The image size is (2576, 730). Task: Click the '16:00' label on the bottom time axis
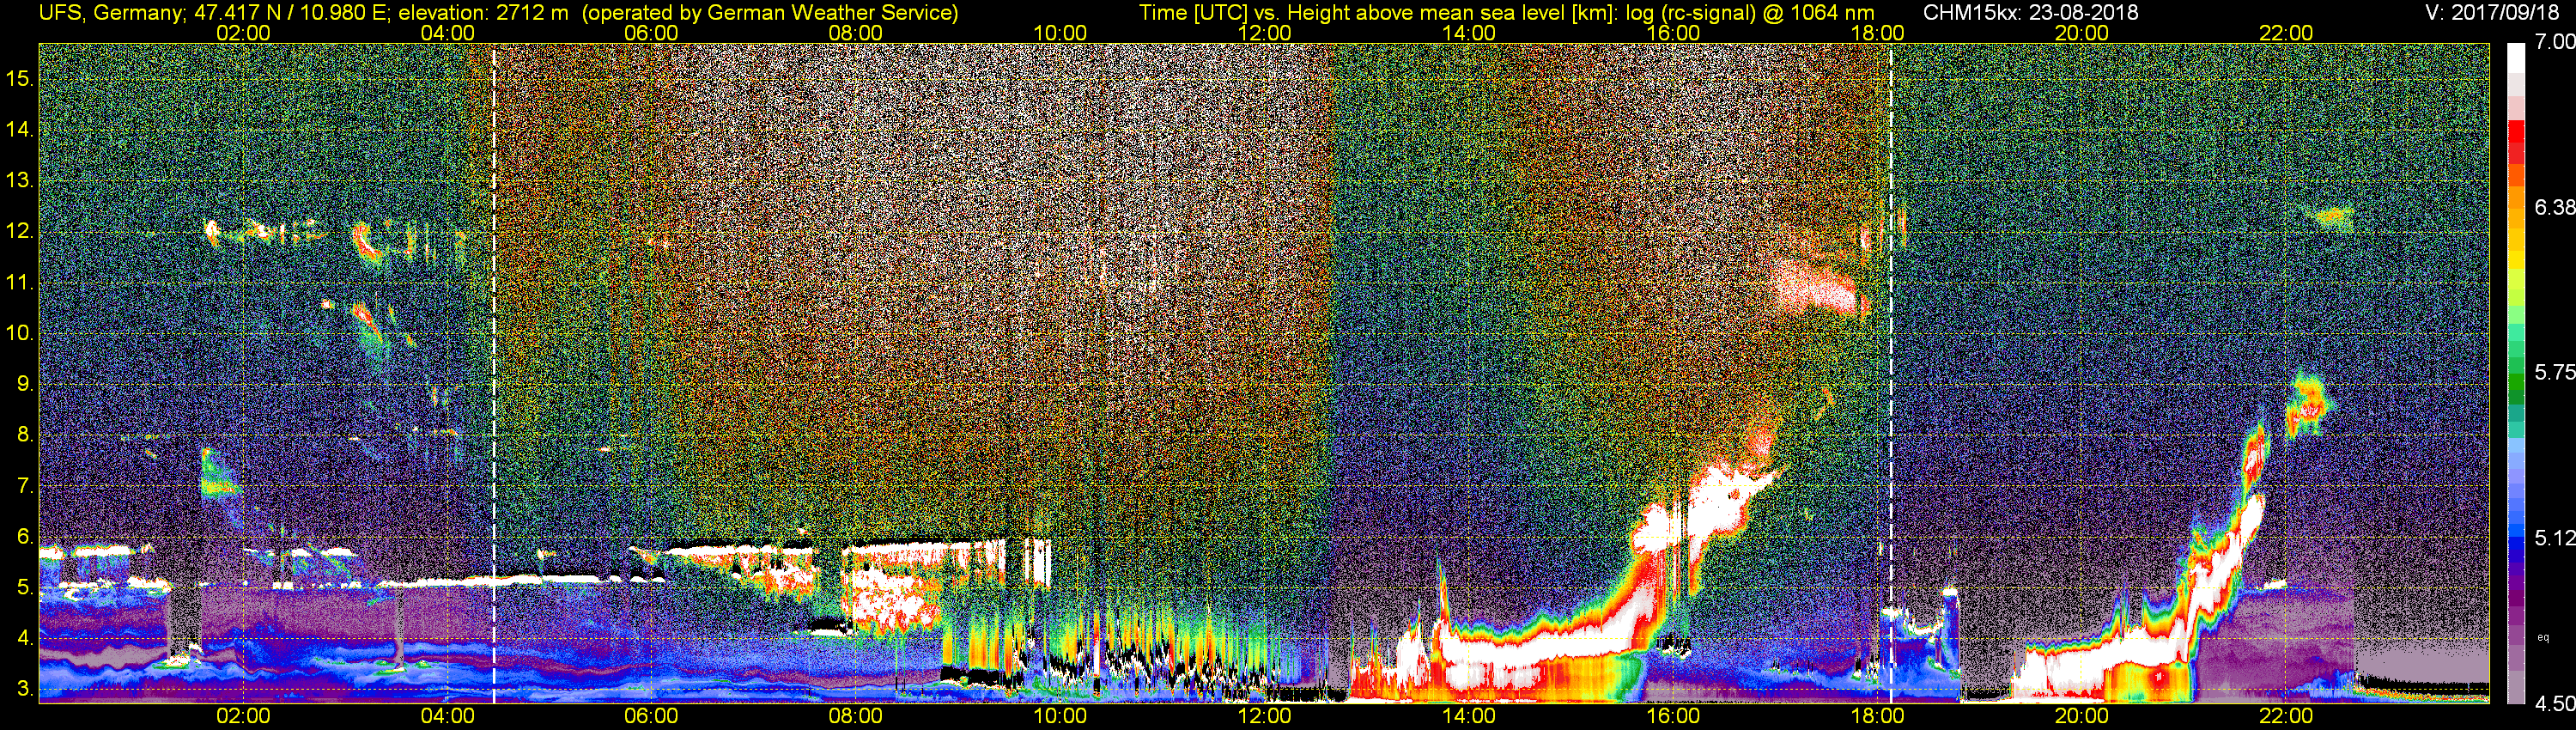coord(1673,716)
